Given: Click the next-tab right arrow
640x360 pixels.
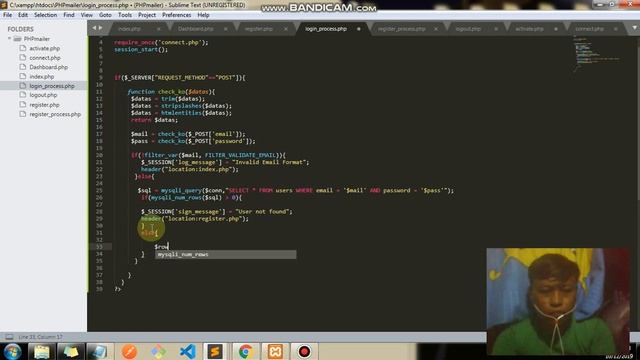Looking at the screenshot, I should click(x=100, y=28).
